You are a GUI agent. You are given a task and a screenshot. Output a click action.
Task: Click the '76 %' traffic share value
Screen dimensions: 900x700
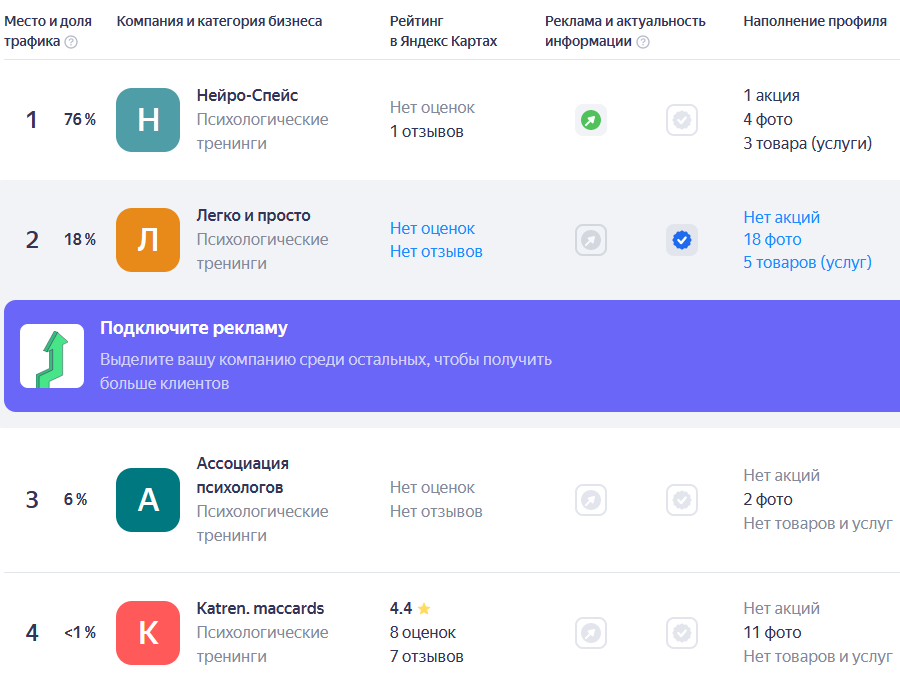(80, 119)
